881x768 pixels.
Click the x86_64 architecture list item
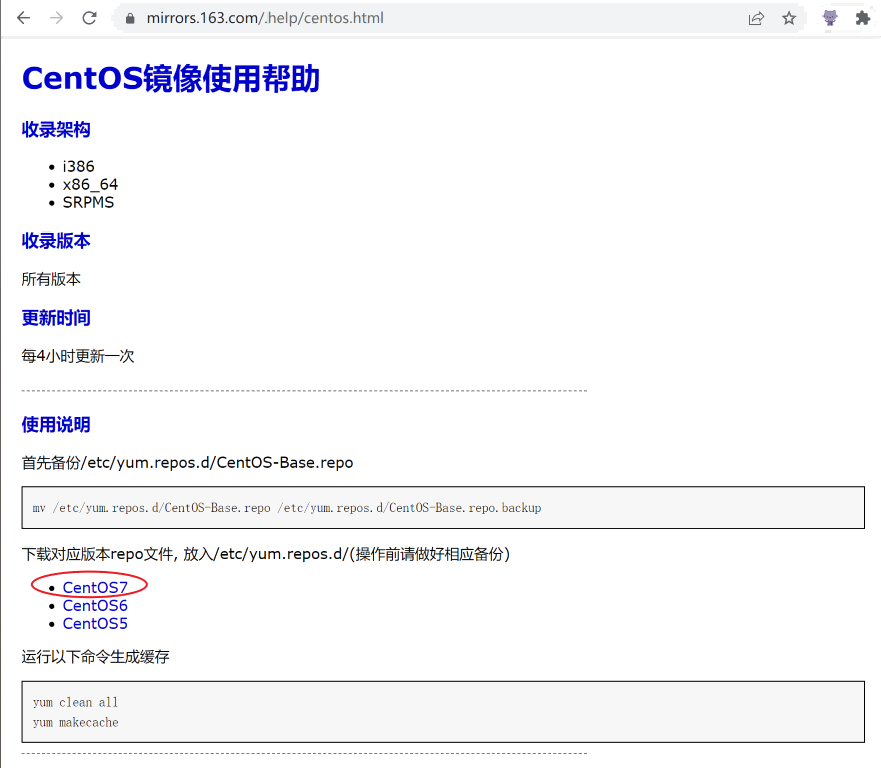[90, 184]
